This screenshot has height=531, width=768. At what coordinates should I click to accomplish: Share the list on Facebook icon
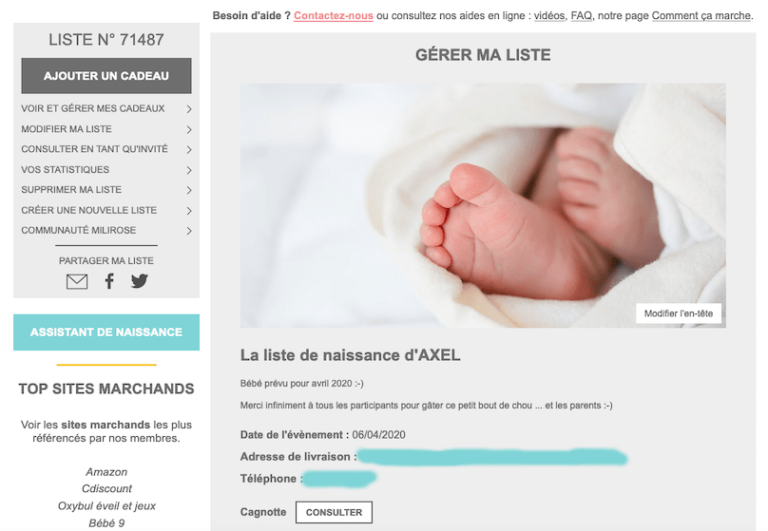click(109, 281)
